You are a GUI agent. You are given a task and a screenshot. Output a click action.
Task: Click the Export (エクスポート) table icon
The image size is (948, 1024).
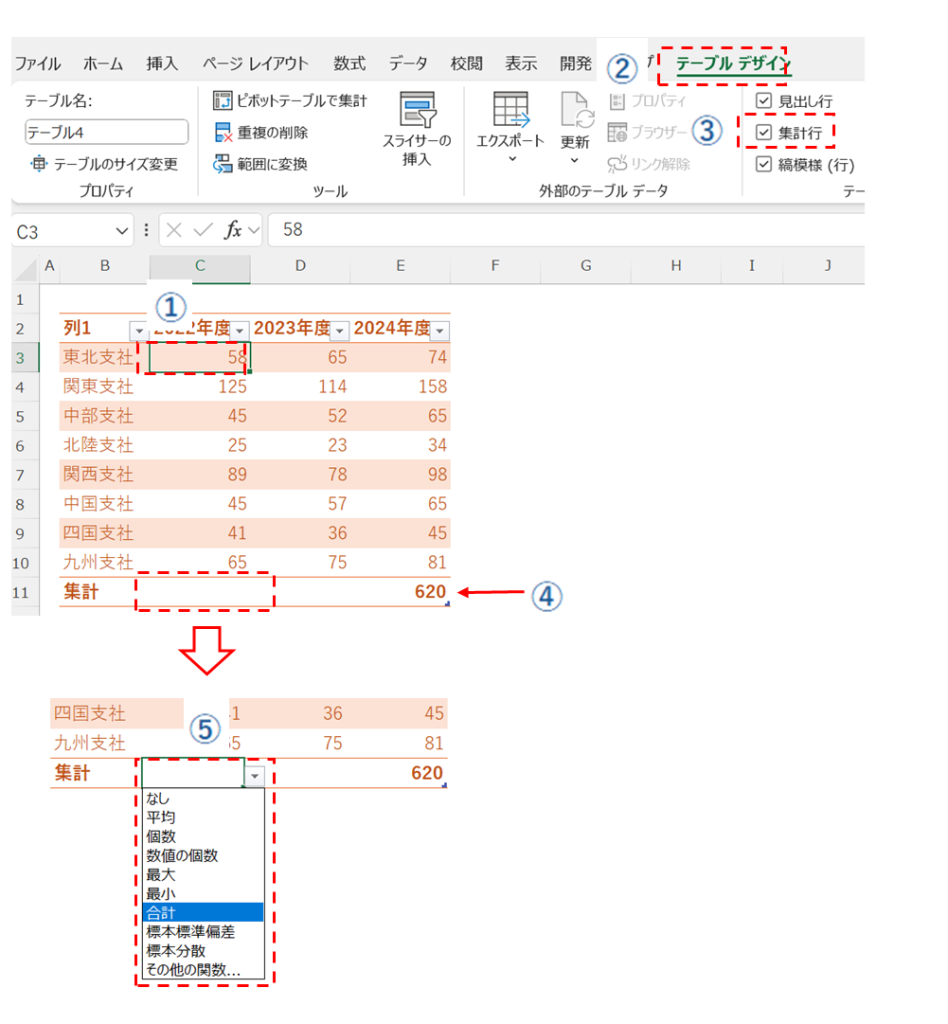[x=511, y=109]
